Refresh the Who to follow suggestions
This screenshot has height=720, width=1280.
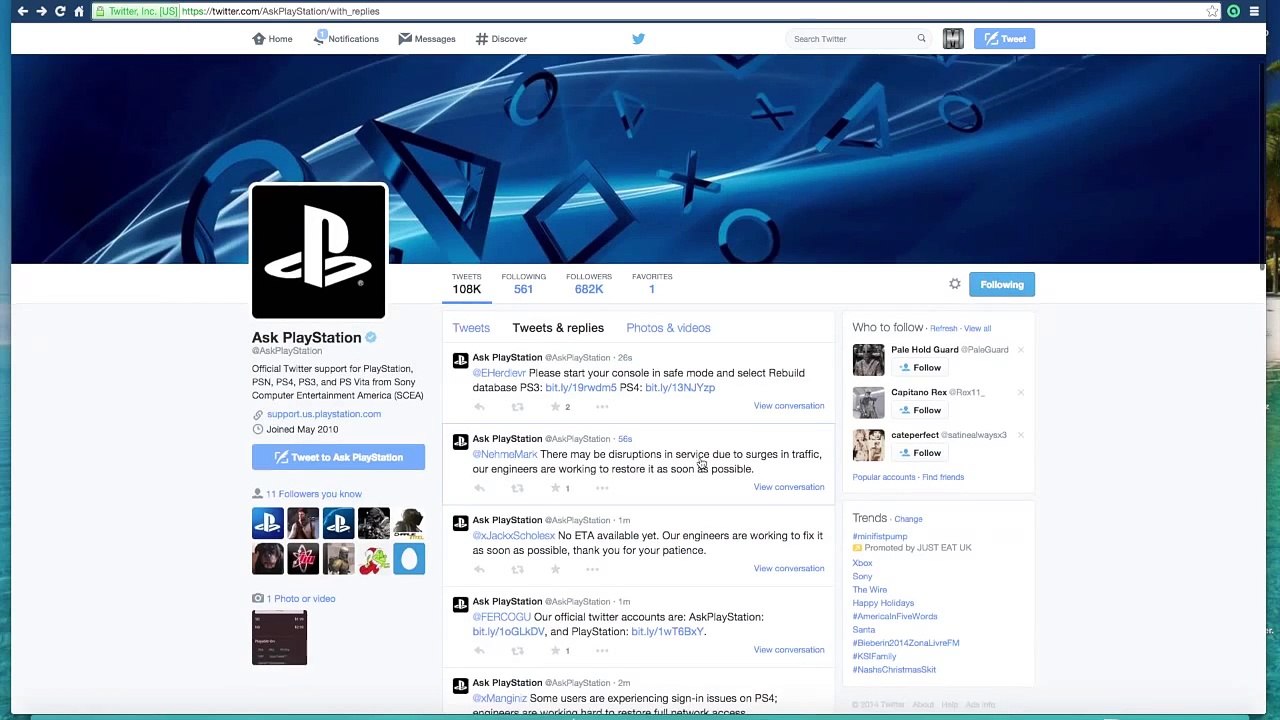pos(943,329)
